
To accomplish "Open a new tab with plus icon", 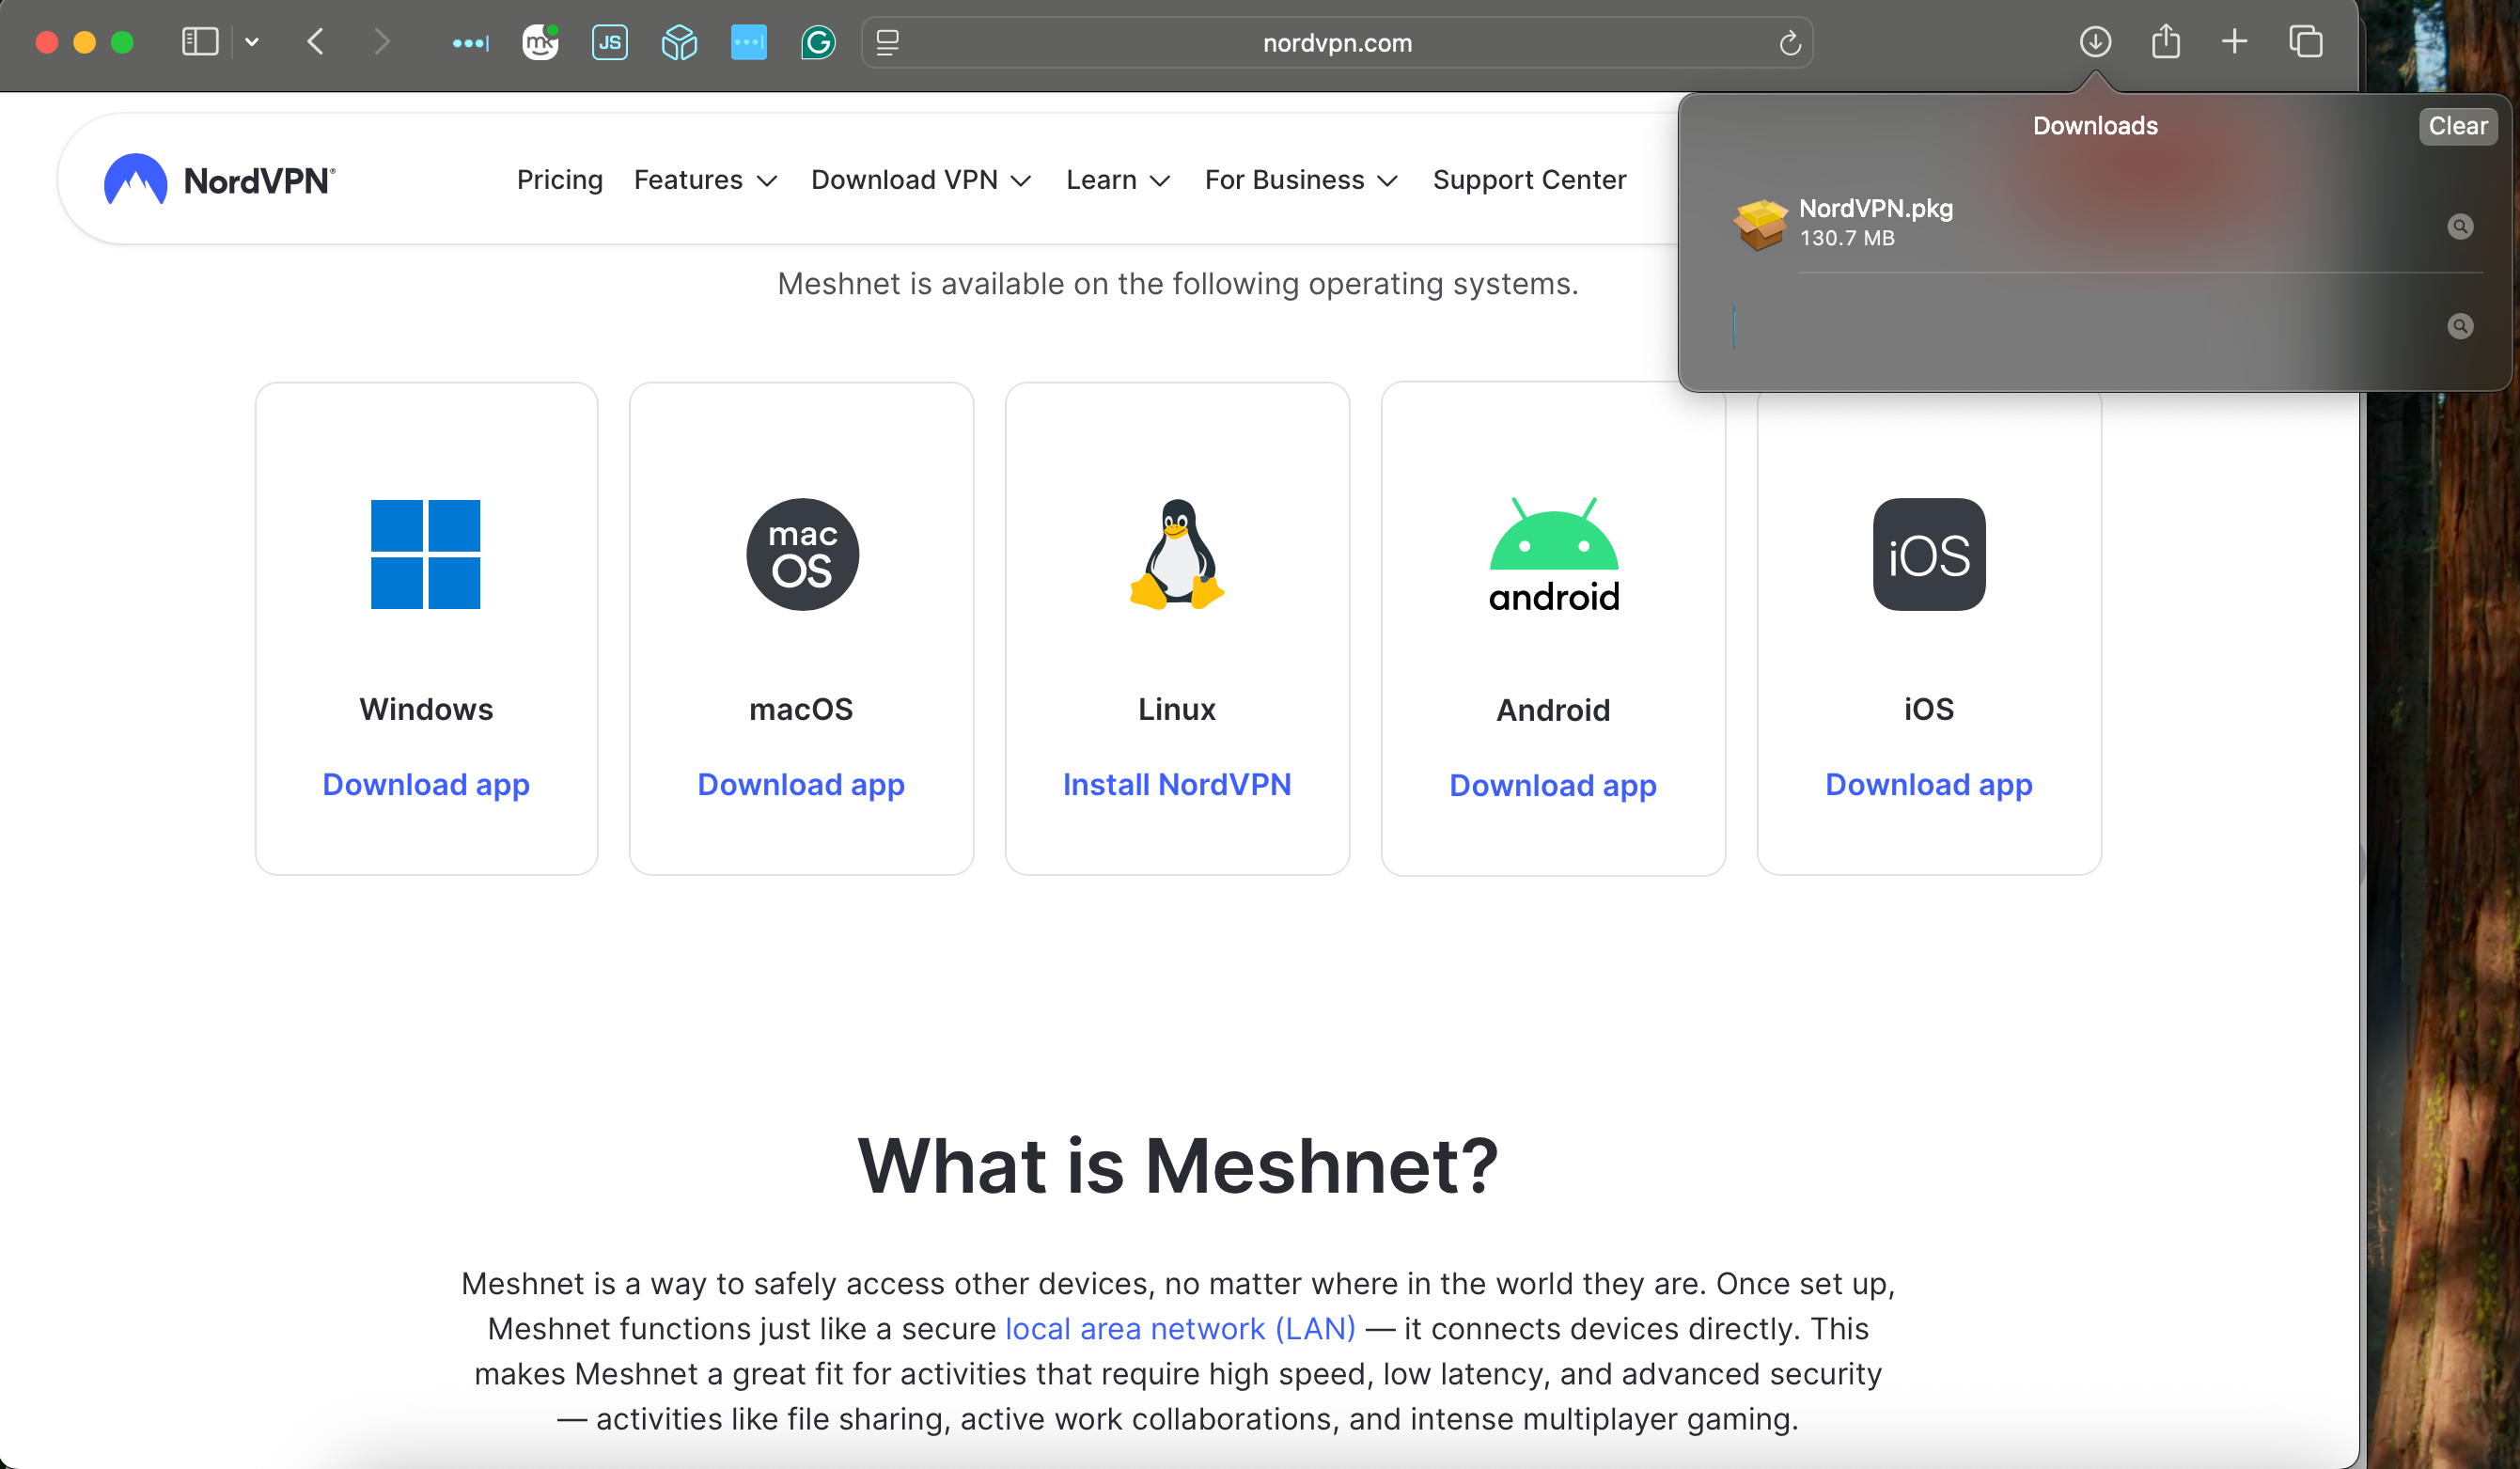I will click(x=2235, y=42).
